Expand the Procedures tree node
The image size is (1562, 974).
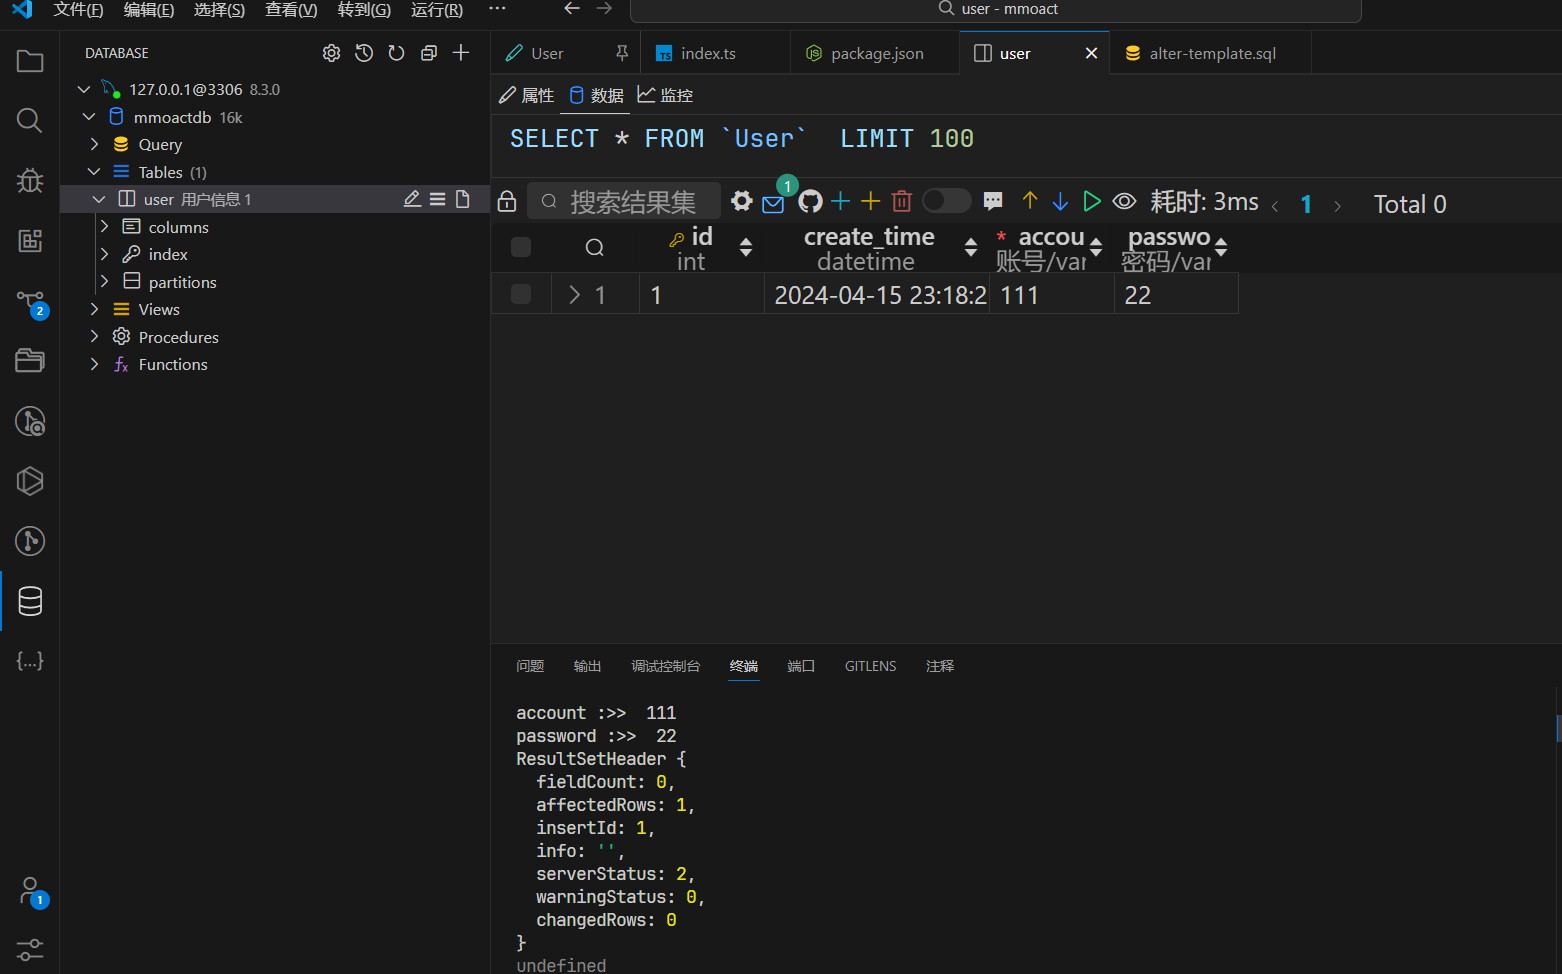(94, 337)
